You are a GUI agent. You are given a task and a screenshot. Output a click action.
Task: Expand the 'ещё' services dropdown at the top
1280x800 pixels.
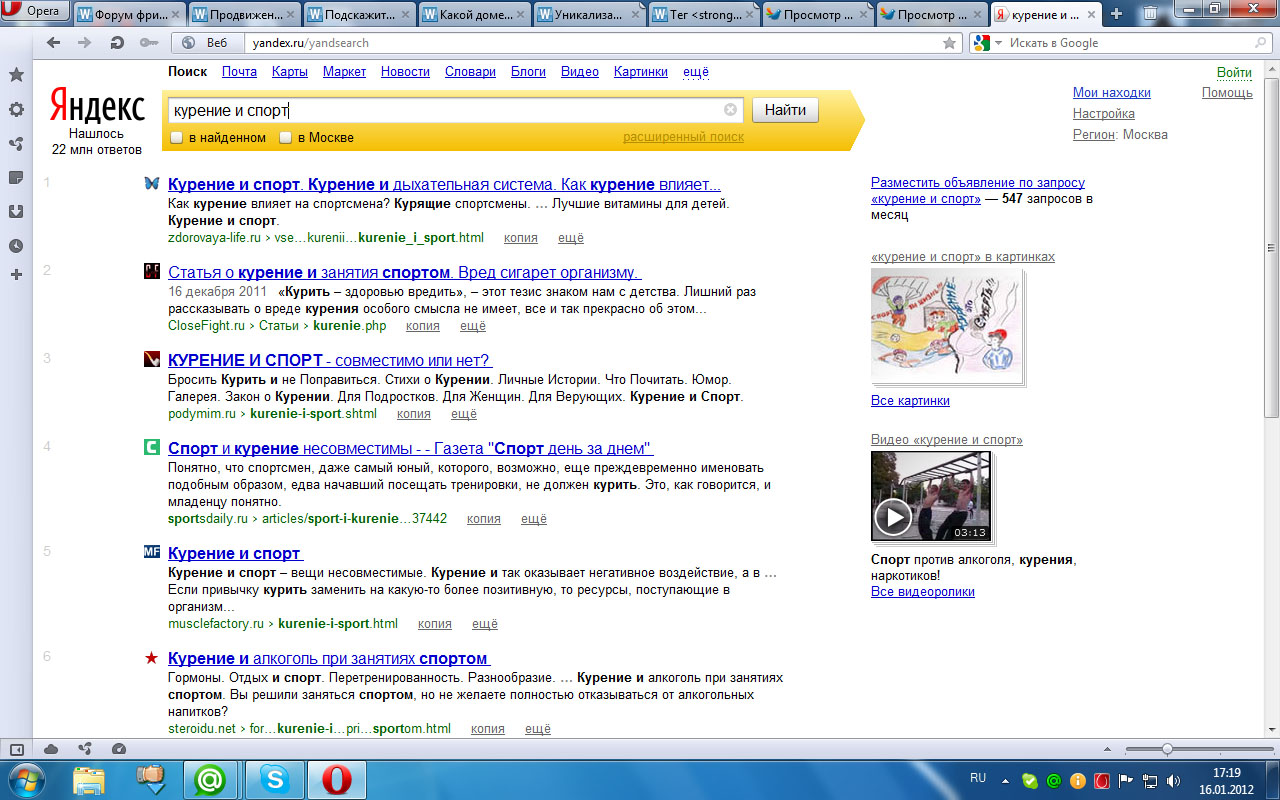[x=696, y=72]
